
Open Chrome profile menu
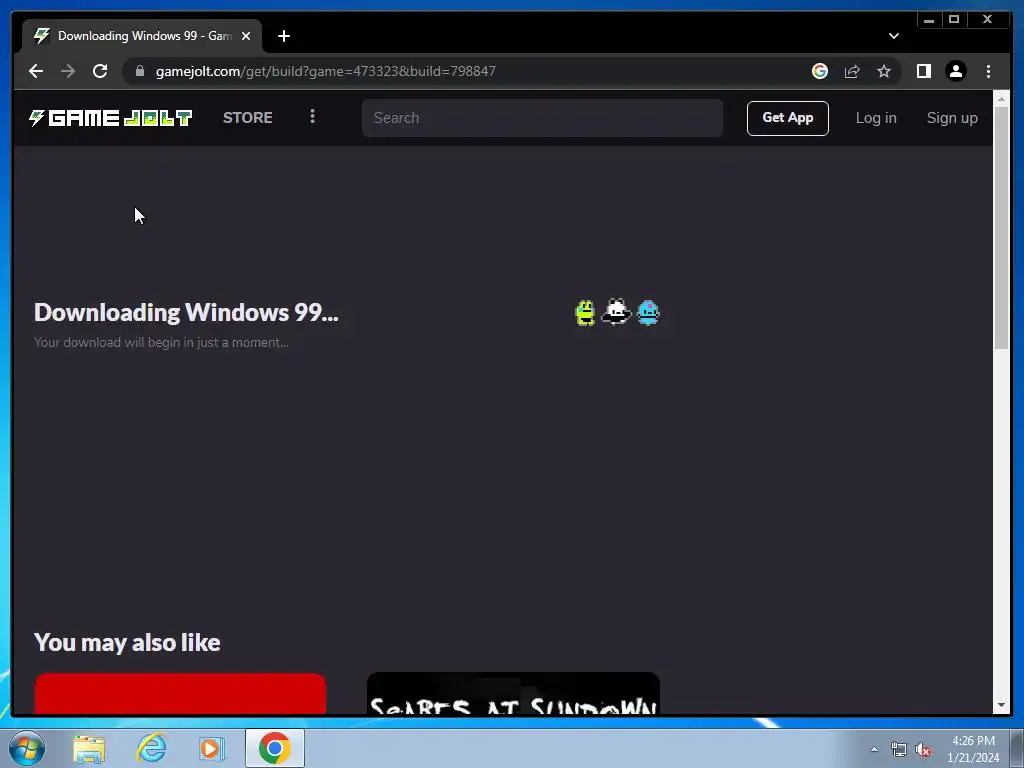(x=955, y=71)
